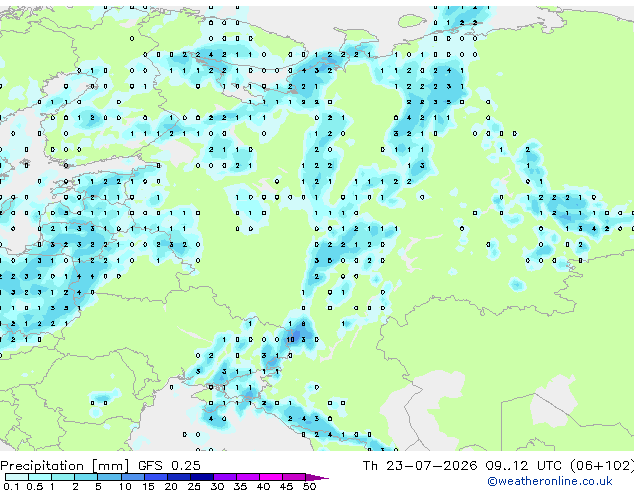Click the '45' legend scale label

pyautogui.click(x=286, y=486)
